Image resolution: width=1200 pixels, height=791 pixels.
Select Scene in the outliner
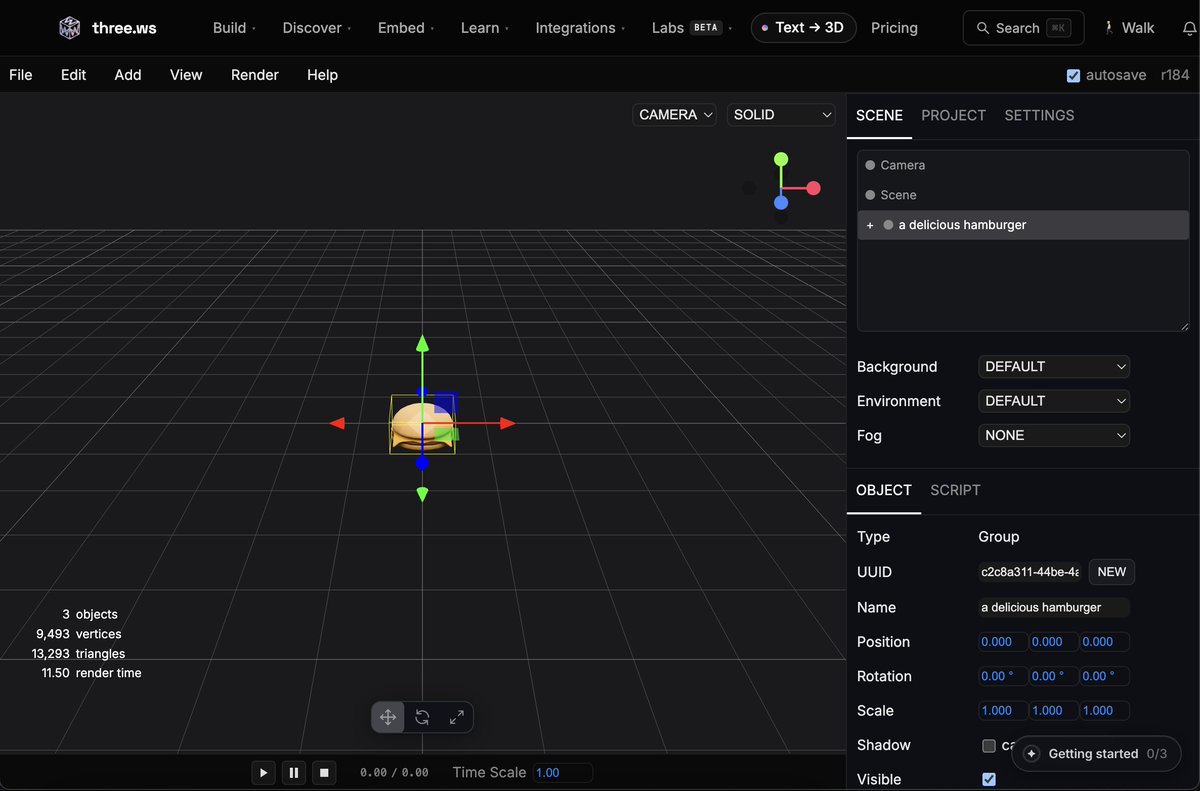pos(1023,195)
